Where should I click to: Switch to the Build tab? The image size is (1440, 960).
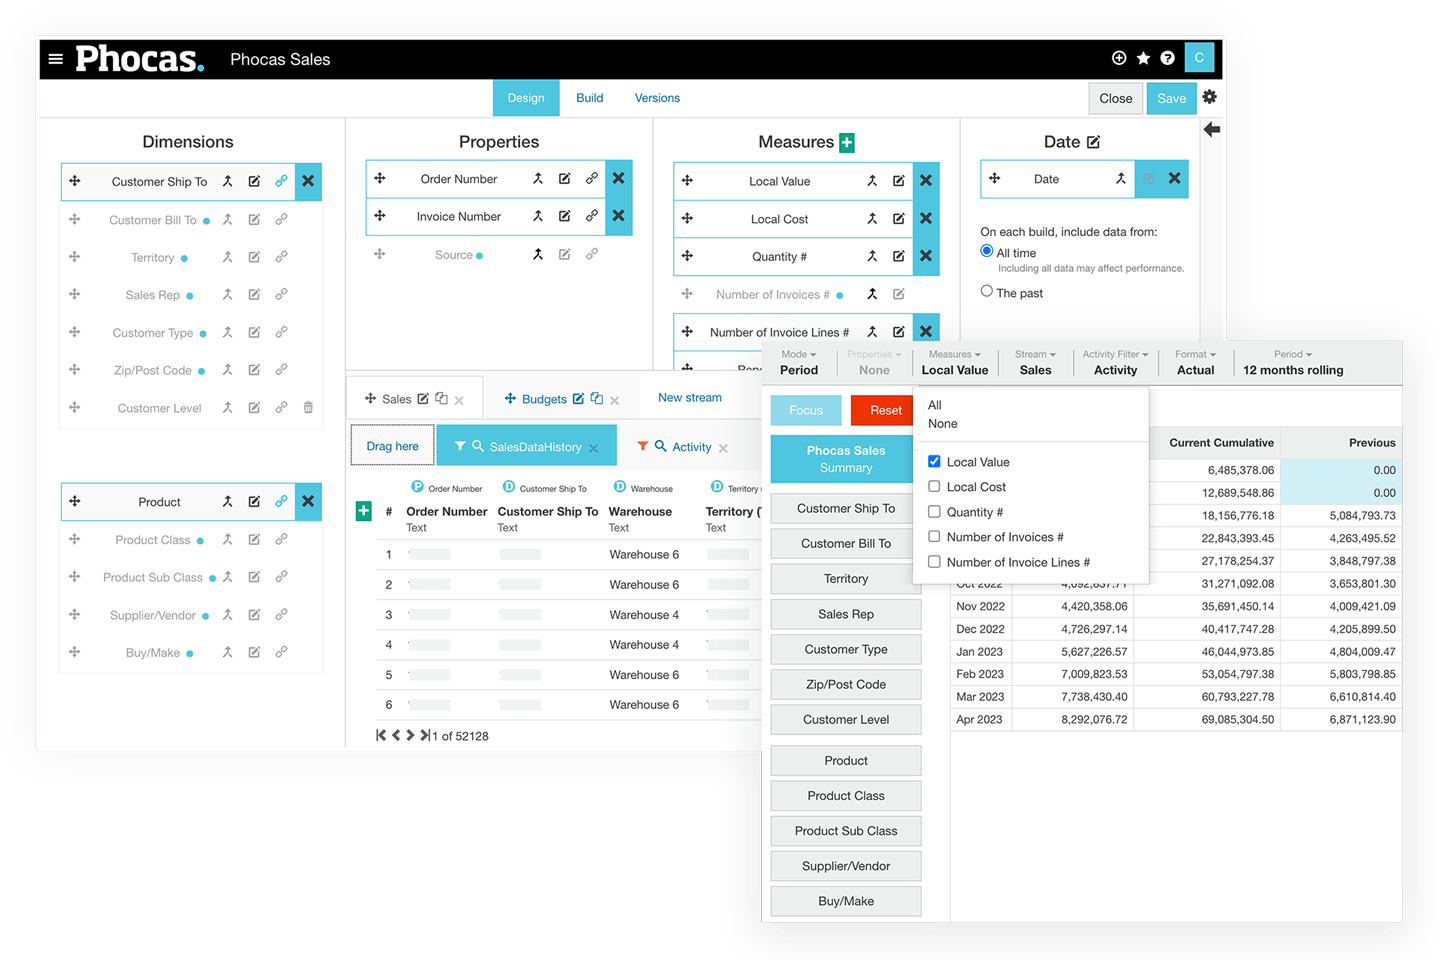tap(589, 97)
